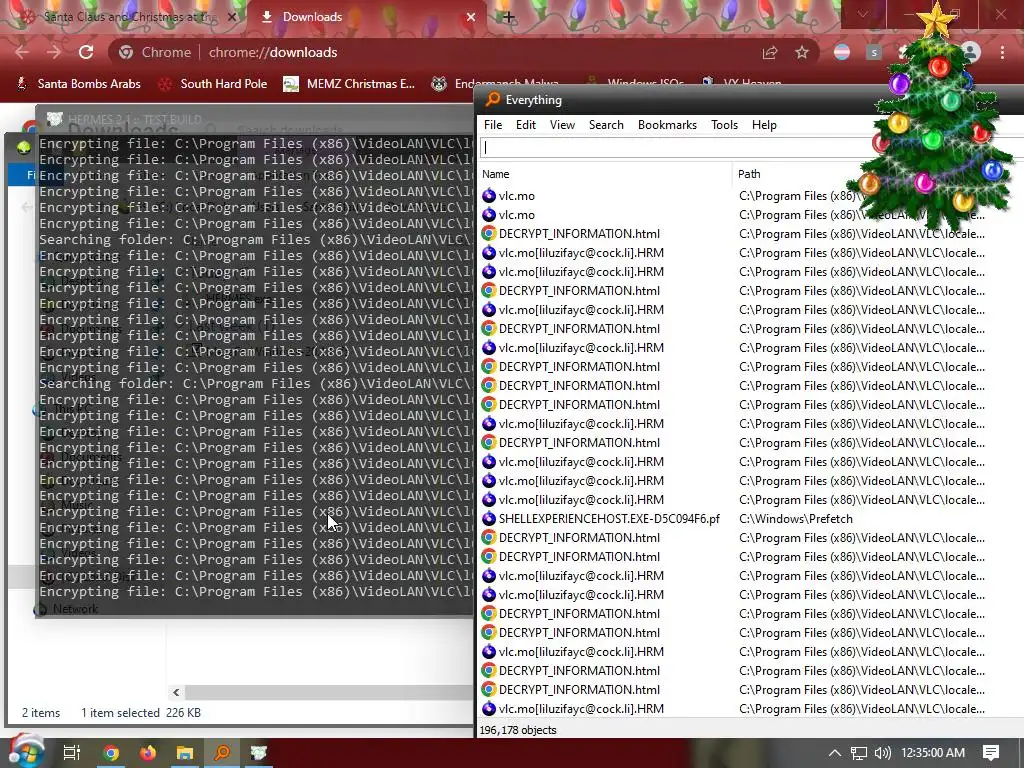The image size is (1024, 768).
Task: Show hidden system tray icons
Action: 835,753
